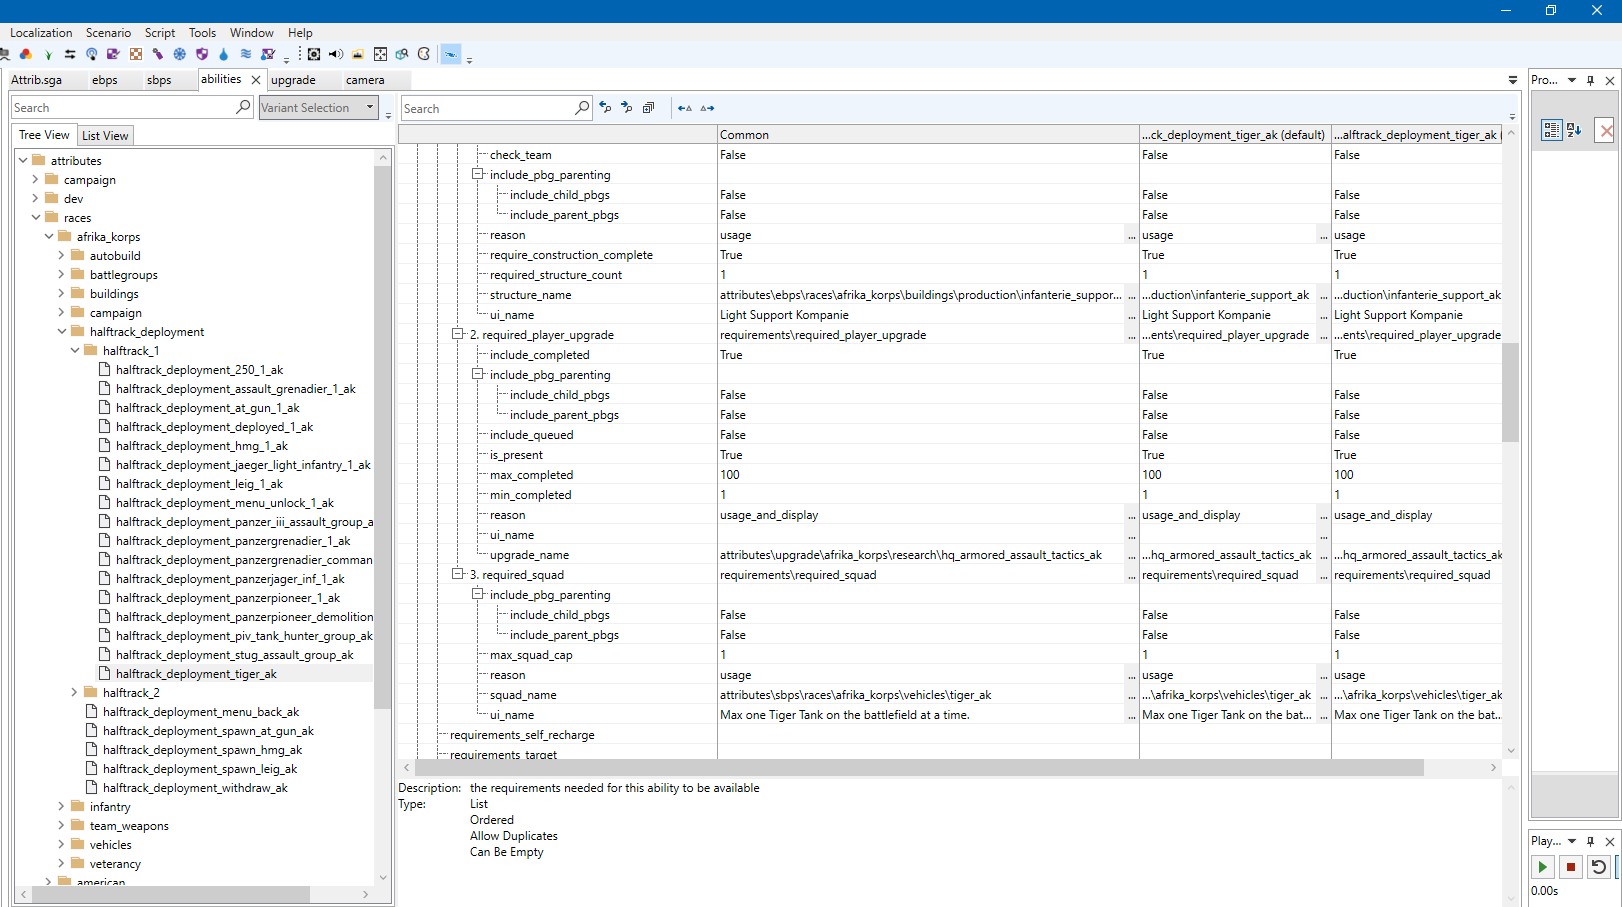The width and height of the screenshot is (1622, 907).
Task: Collapse the 3. required_squad node
Action: click(457, 574)
